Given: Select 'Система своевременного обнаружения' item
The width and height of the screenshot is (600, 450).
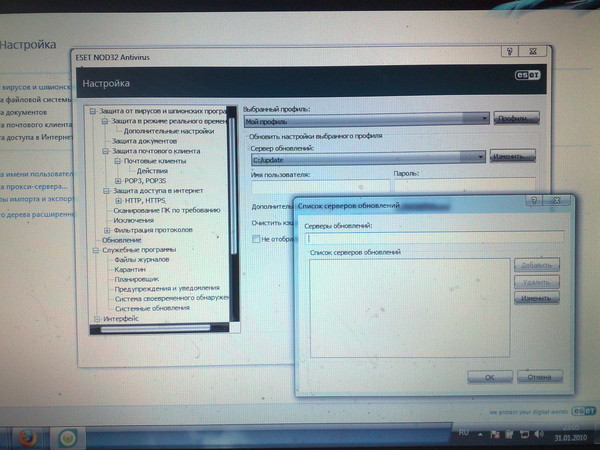Looking at the screenshot, I should tap(172, 298).
